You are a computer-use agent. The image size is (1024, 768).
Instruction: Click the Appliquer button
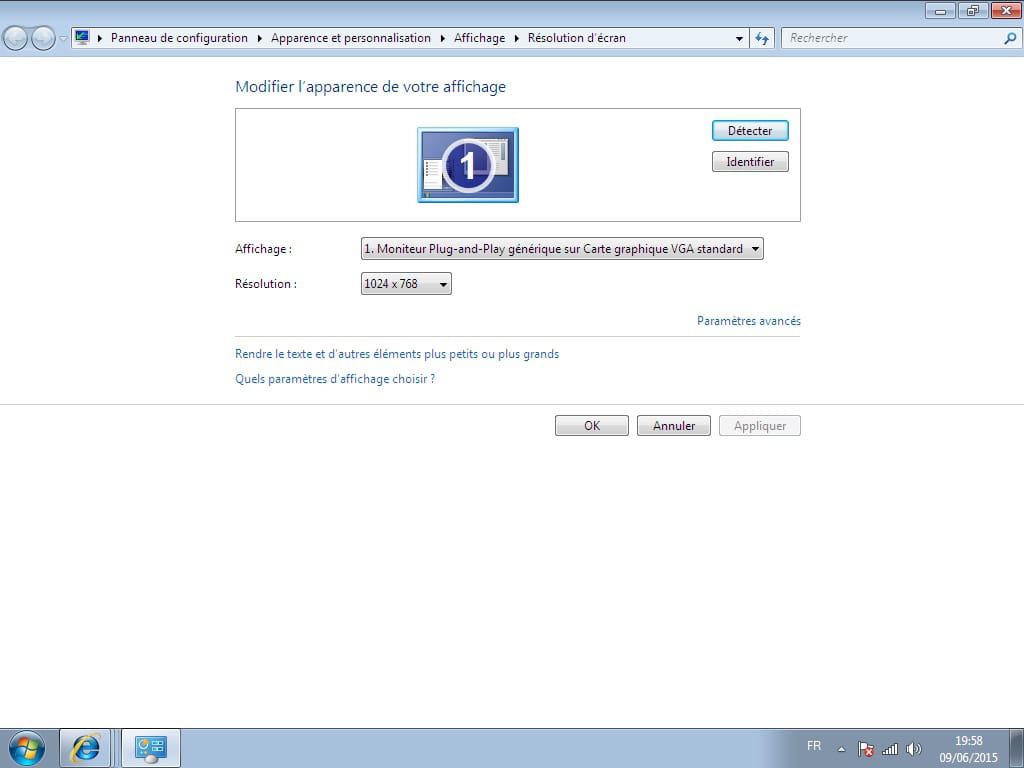tap(760, 426)
